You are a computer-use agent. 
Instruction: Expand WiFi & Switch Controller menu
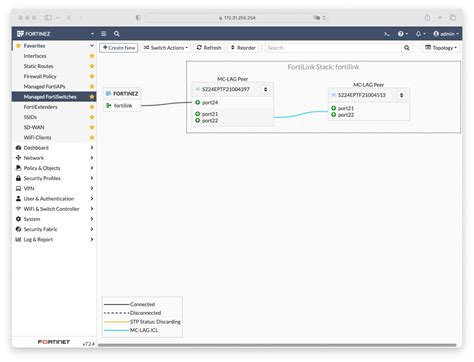coord(54,209)
